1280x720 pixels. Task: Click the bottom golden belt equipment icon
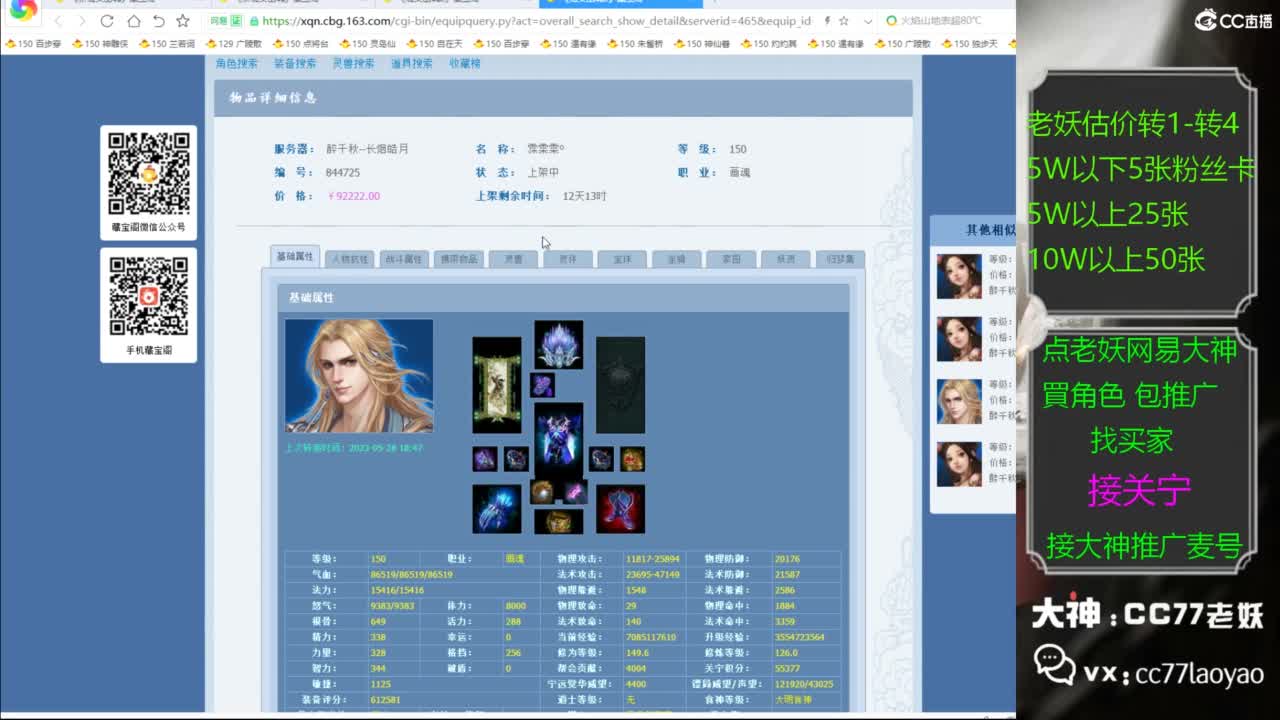[x=559, y=521]
